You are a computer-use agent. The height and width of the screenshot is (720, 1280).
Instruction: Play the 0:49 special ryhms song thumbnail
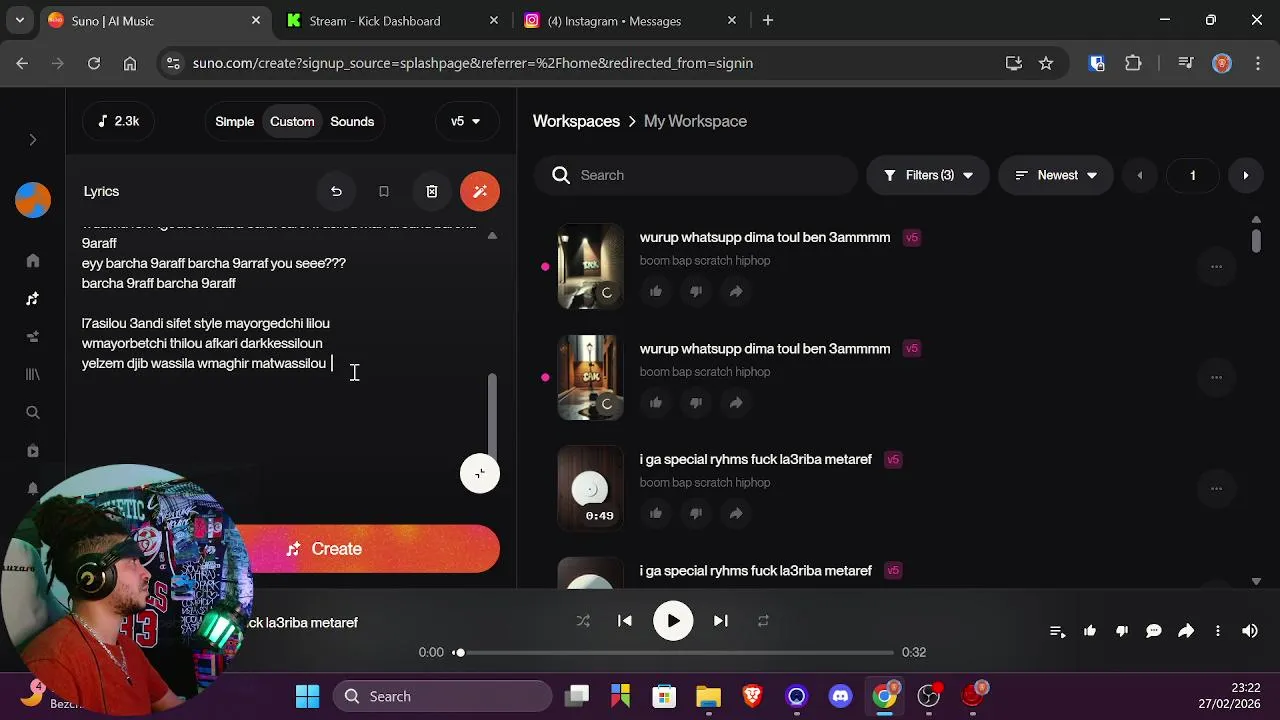590,488
